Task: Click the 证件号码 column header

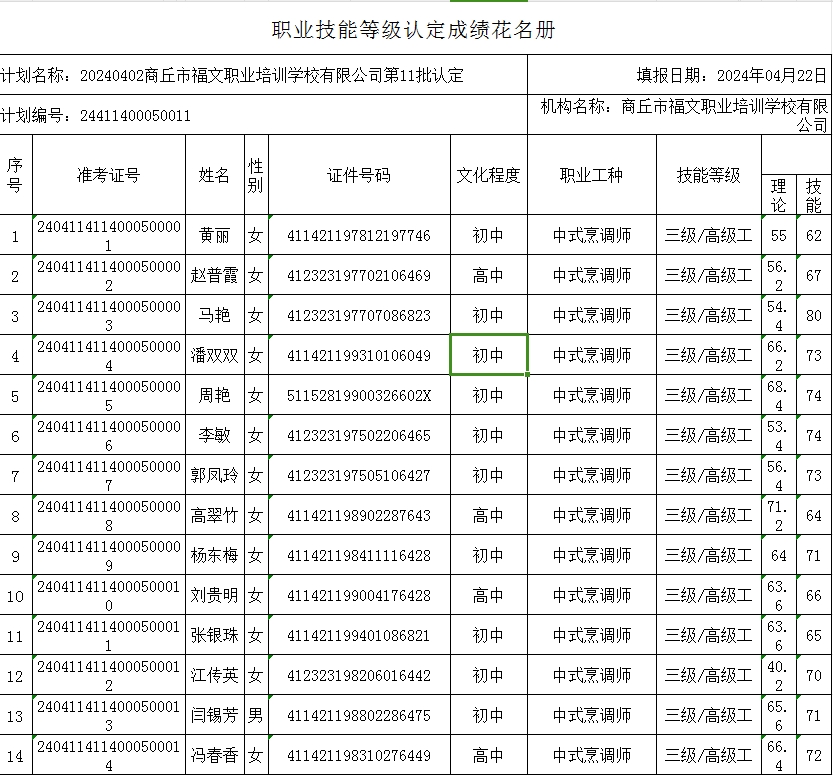Action: click(x=359, y=175)
